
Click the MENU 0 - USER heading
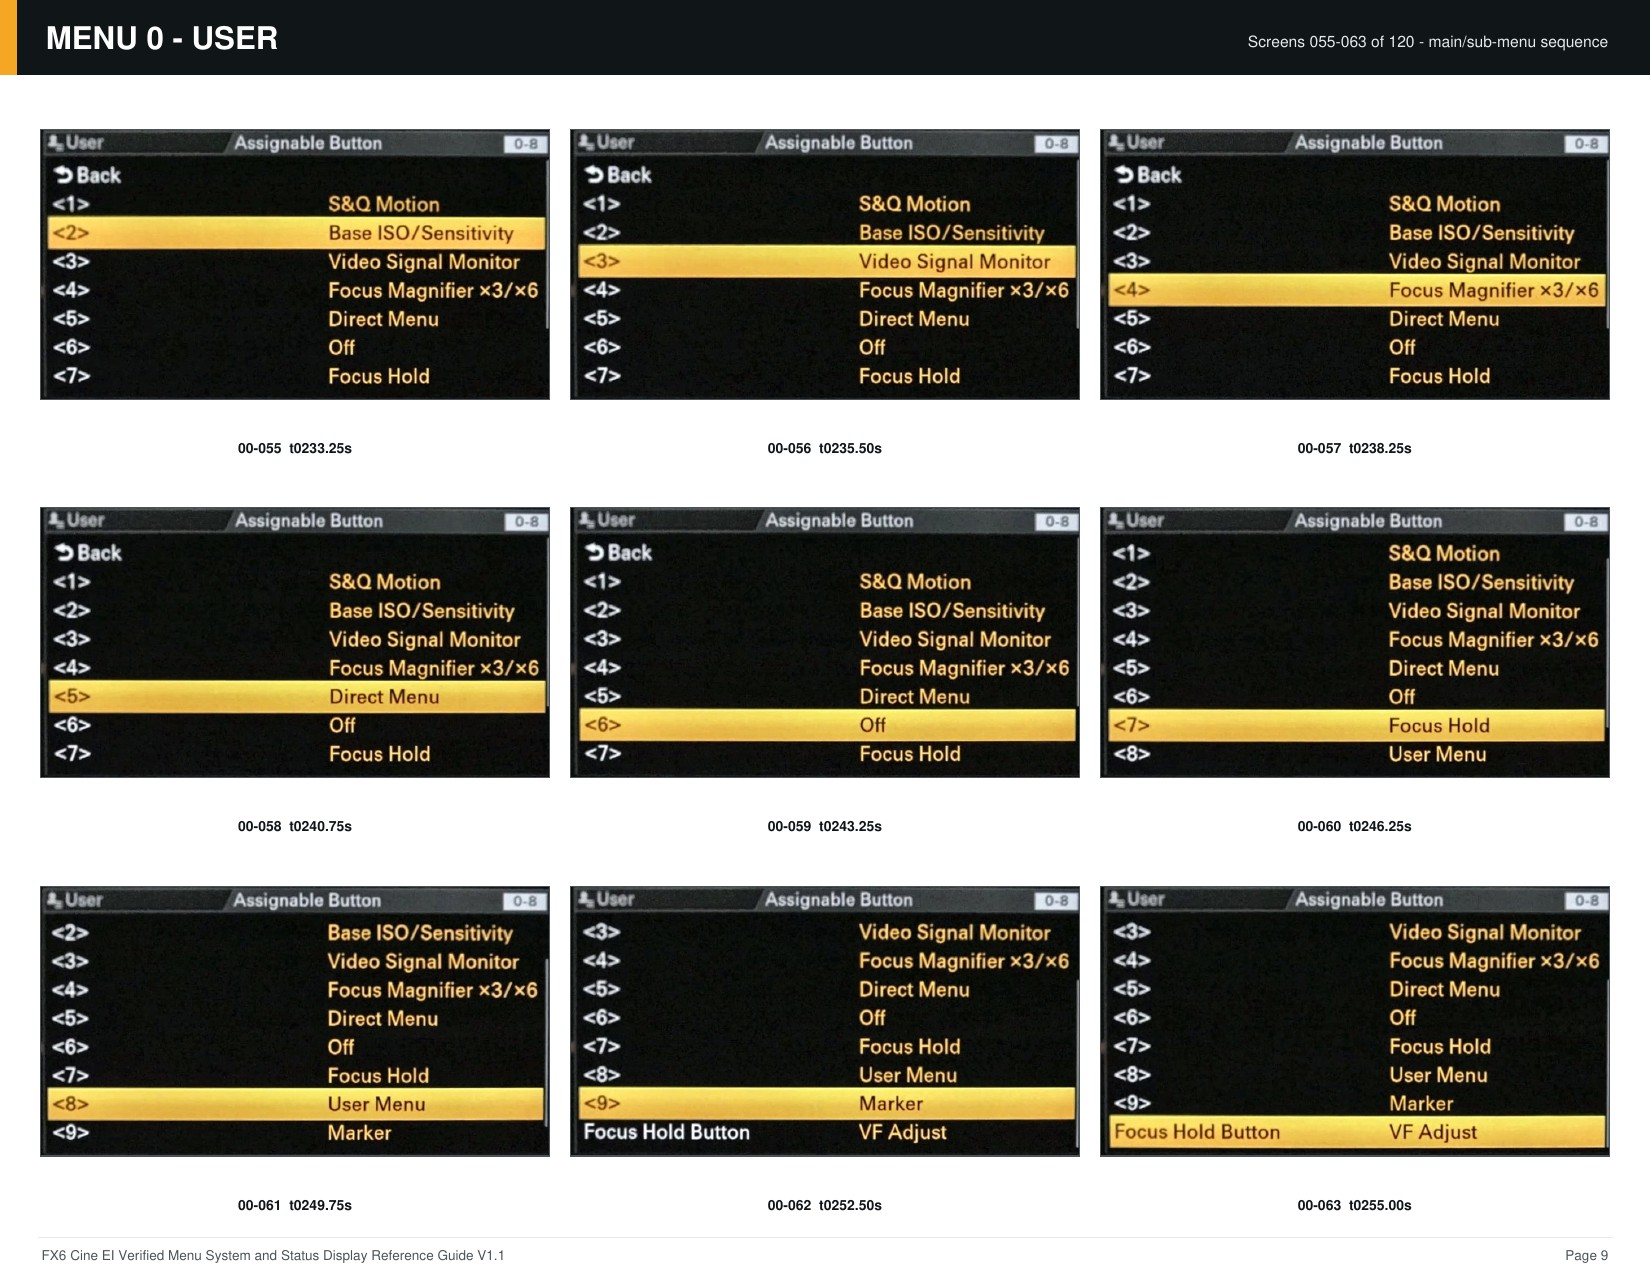tap(162, 38)
